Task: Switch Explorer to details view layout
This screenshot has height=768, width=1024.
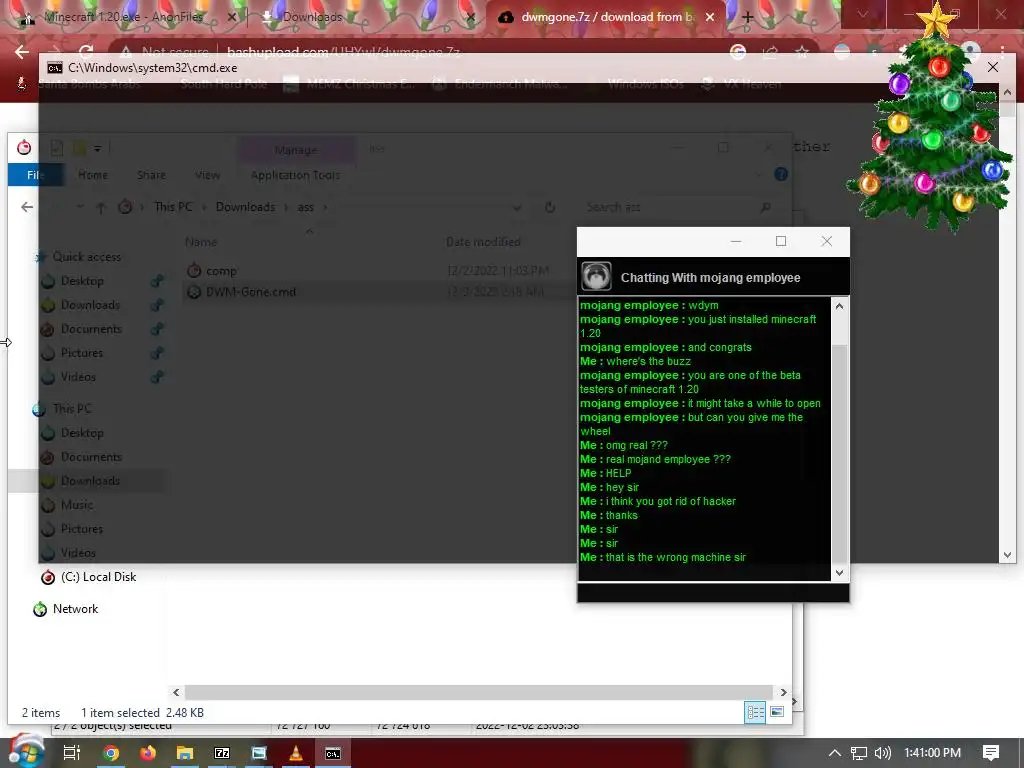Action: click(x=755, y=712)
